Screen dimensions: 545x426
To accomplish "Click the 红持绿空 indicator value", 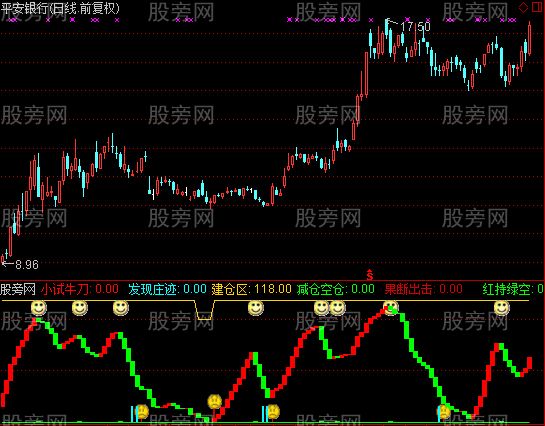I will click(513, 289).
